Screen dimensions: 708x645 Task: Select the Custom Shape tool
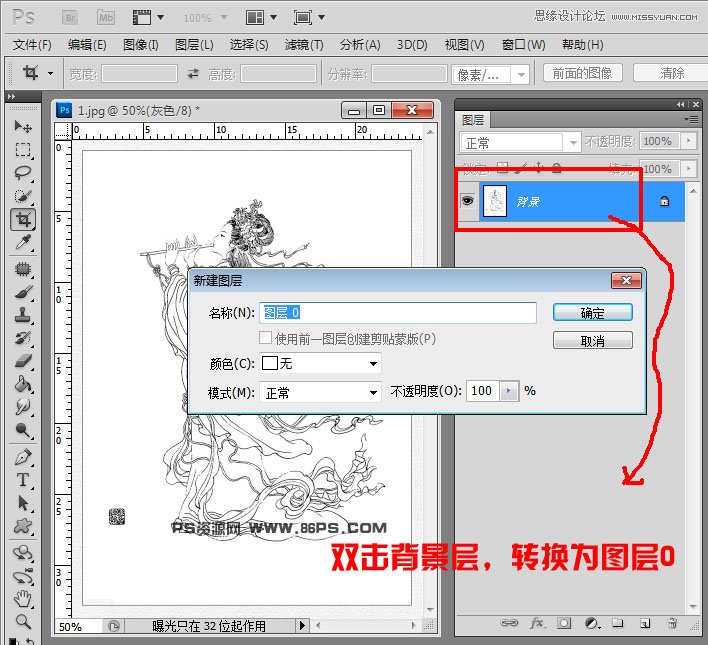[x=23, y=526]
